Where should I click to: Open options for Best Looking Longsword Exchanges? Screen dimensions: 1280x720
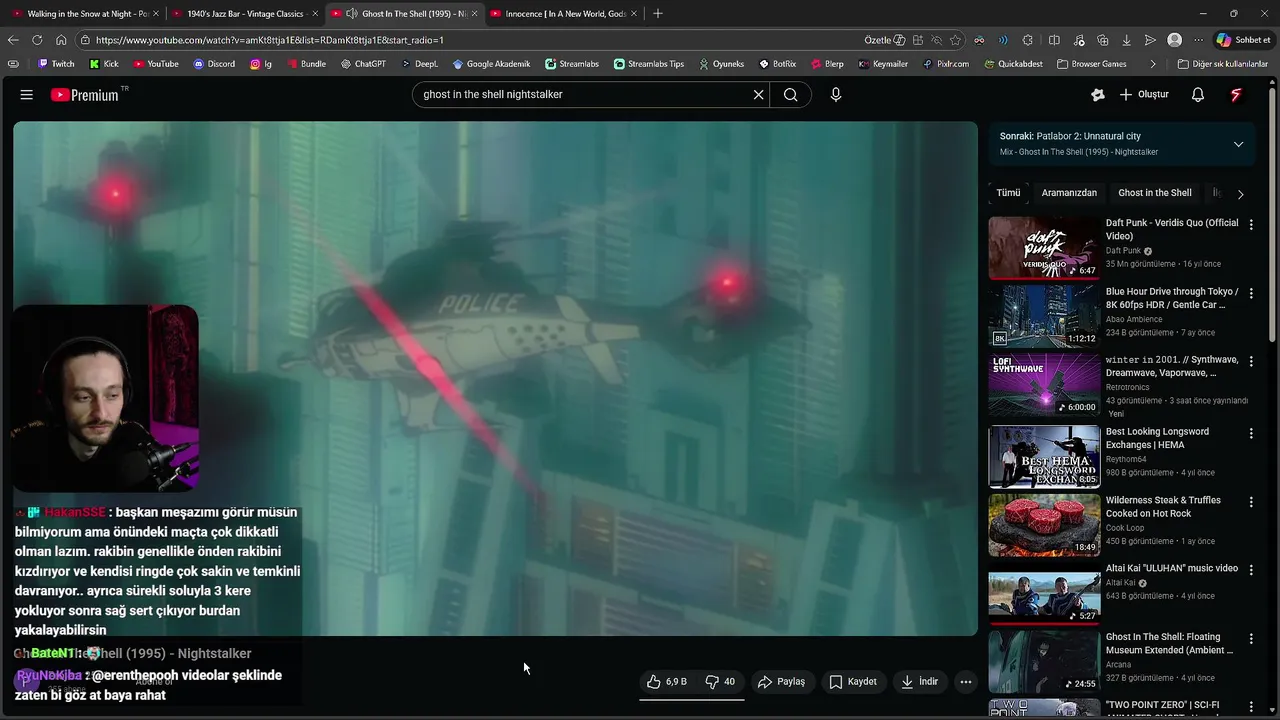1251,433
